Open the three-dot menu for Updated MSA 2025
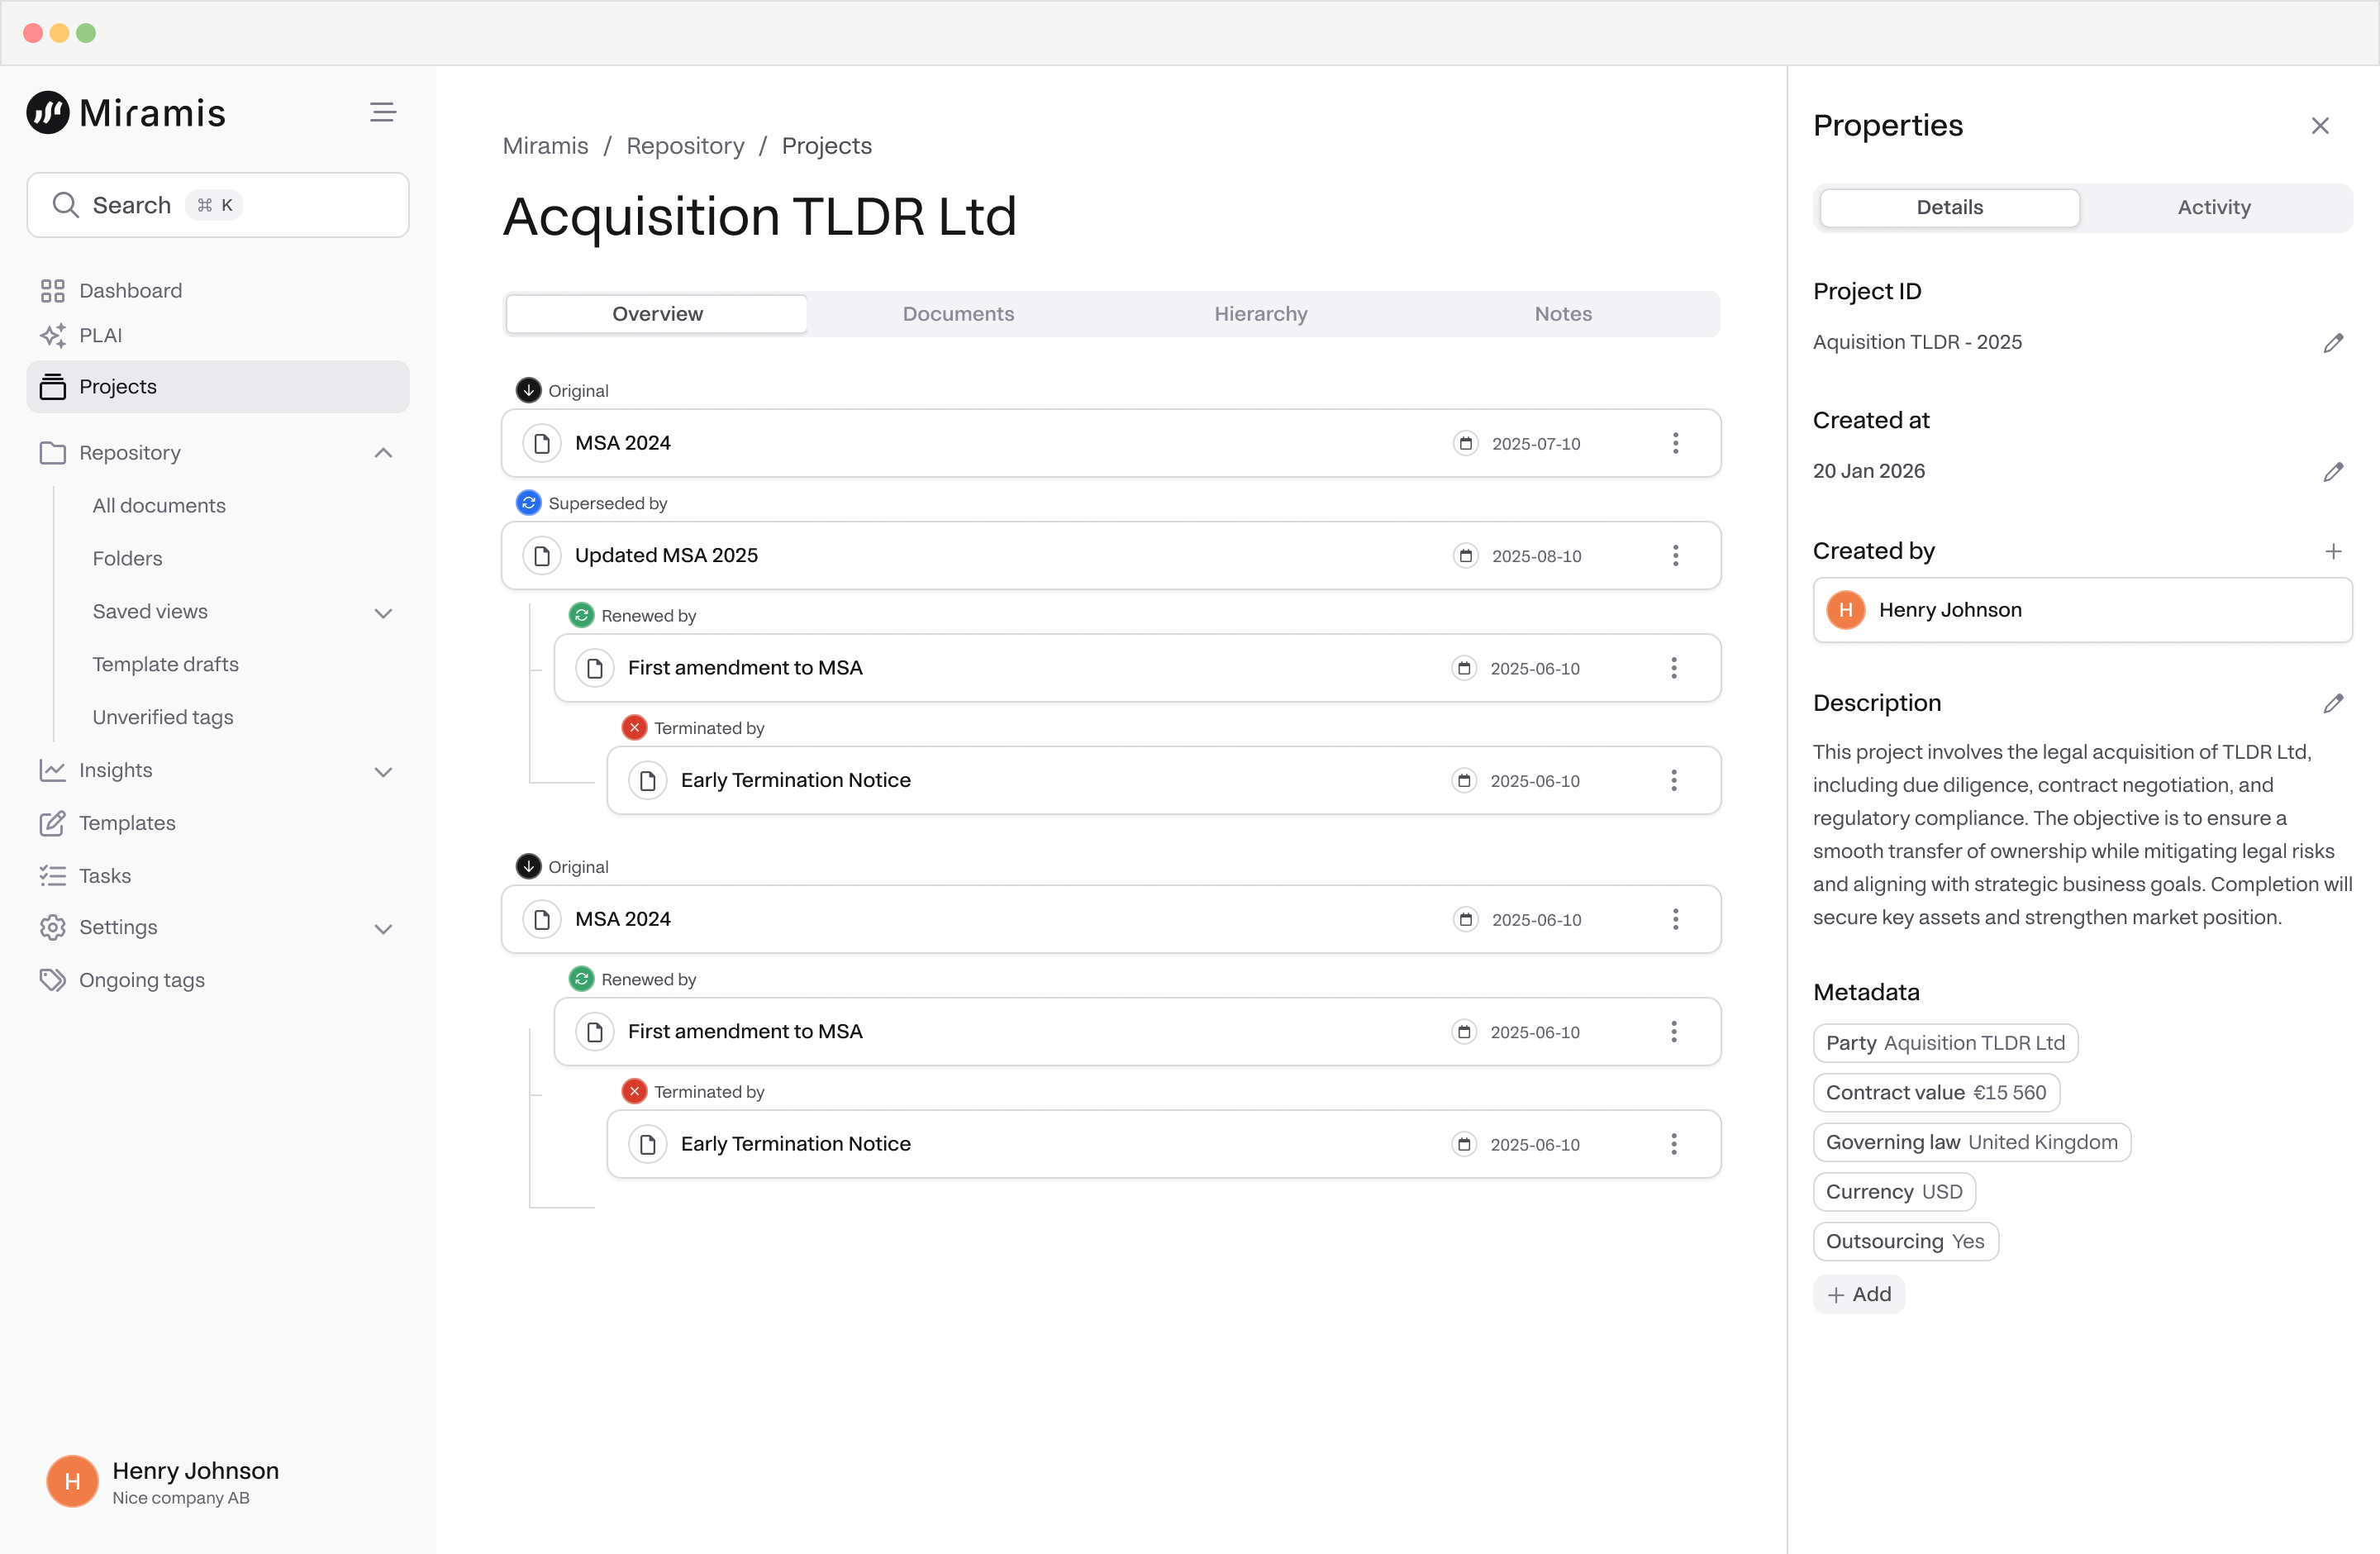The height and width of the screenshot is (1554, 2380). (x=1675, y=555)
